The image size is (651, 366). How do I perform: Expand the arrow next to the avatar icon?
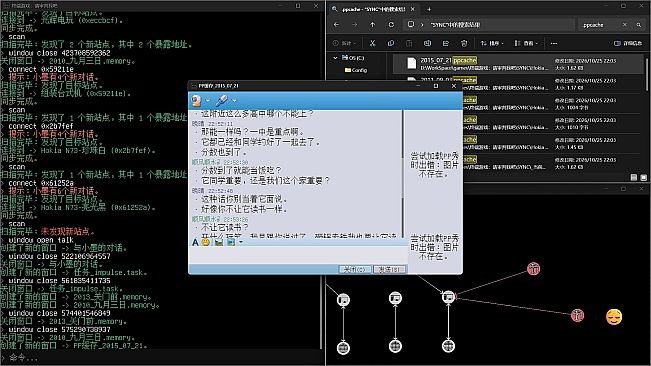(x=208, y=100)
